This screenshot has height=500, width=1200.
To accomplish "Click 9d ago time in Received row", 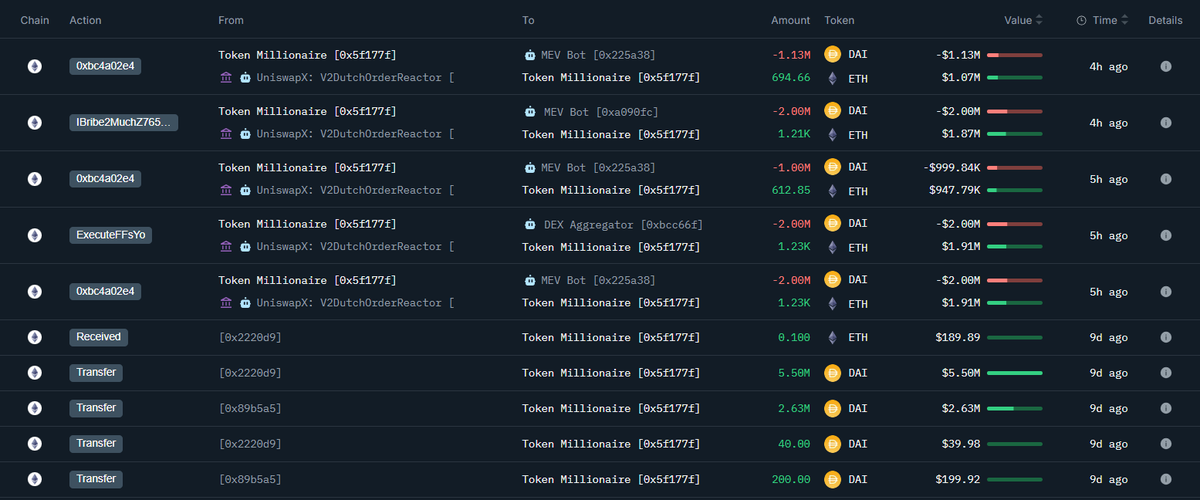I will (1109, 337).
